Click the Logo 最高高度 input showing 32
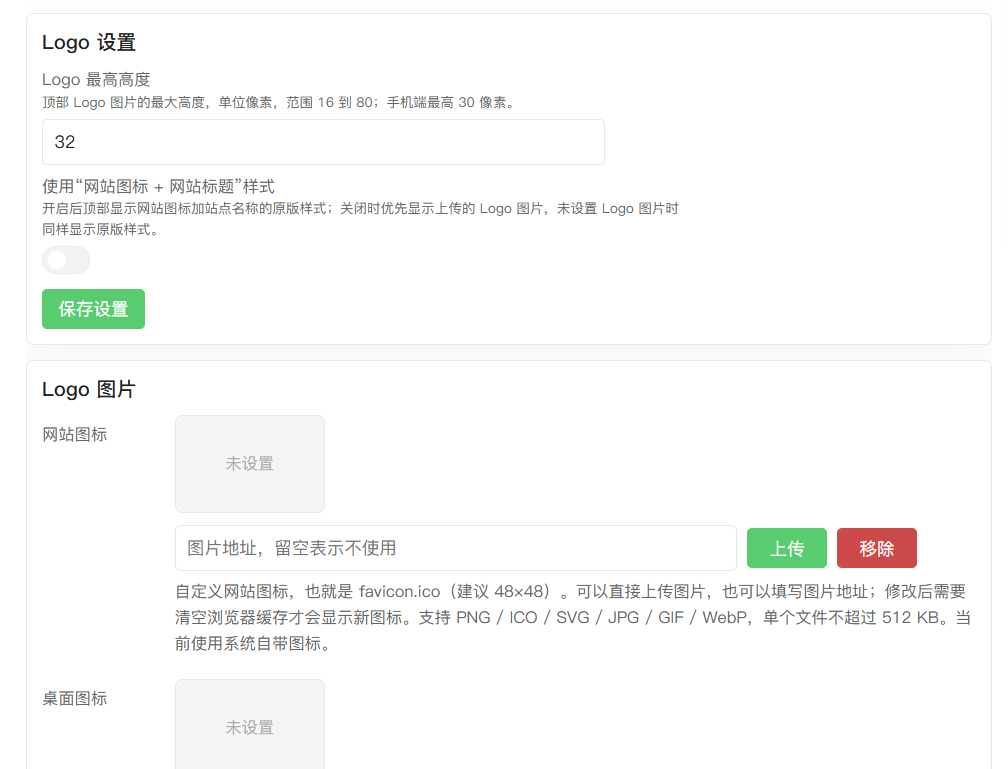The image size is (1008, 769). click(323, 142)
